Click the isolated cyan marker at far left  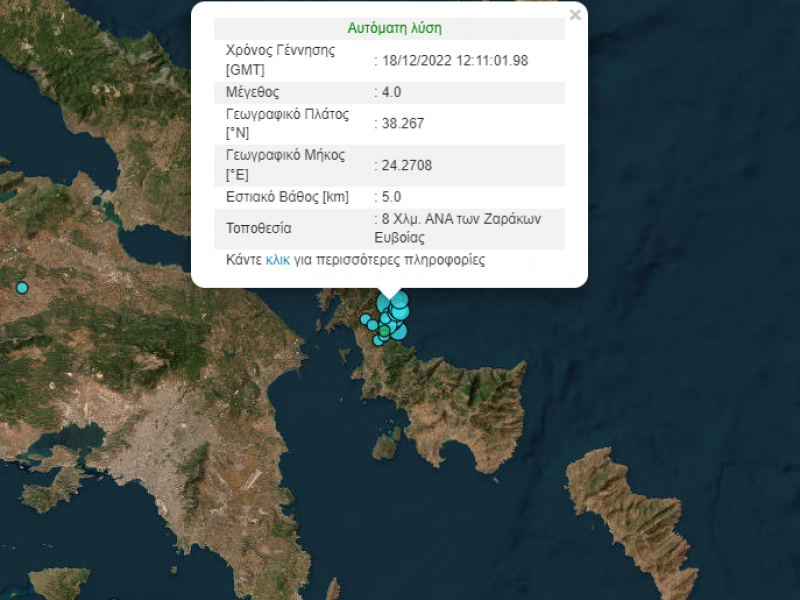(x=21, y=288)
